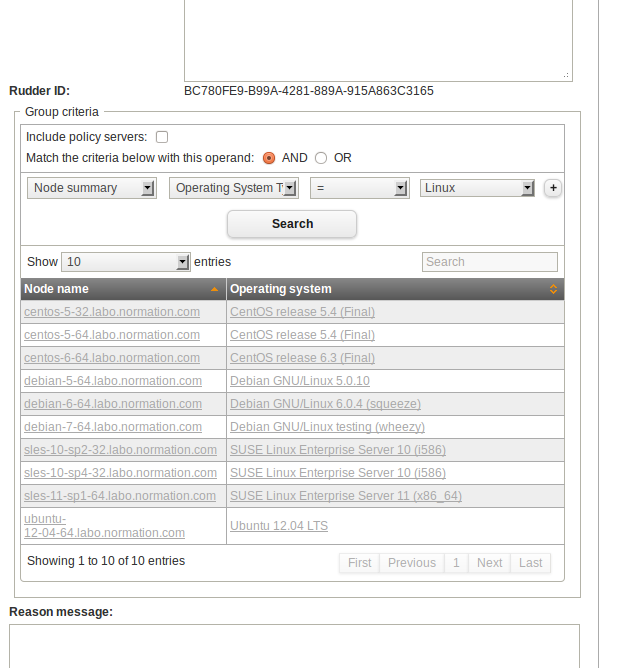Click the Rudder ID value text
621x668 pixels.
click(309, 91)
